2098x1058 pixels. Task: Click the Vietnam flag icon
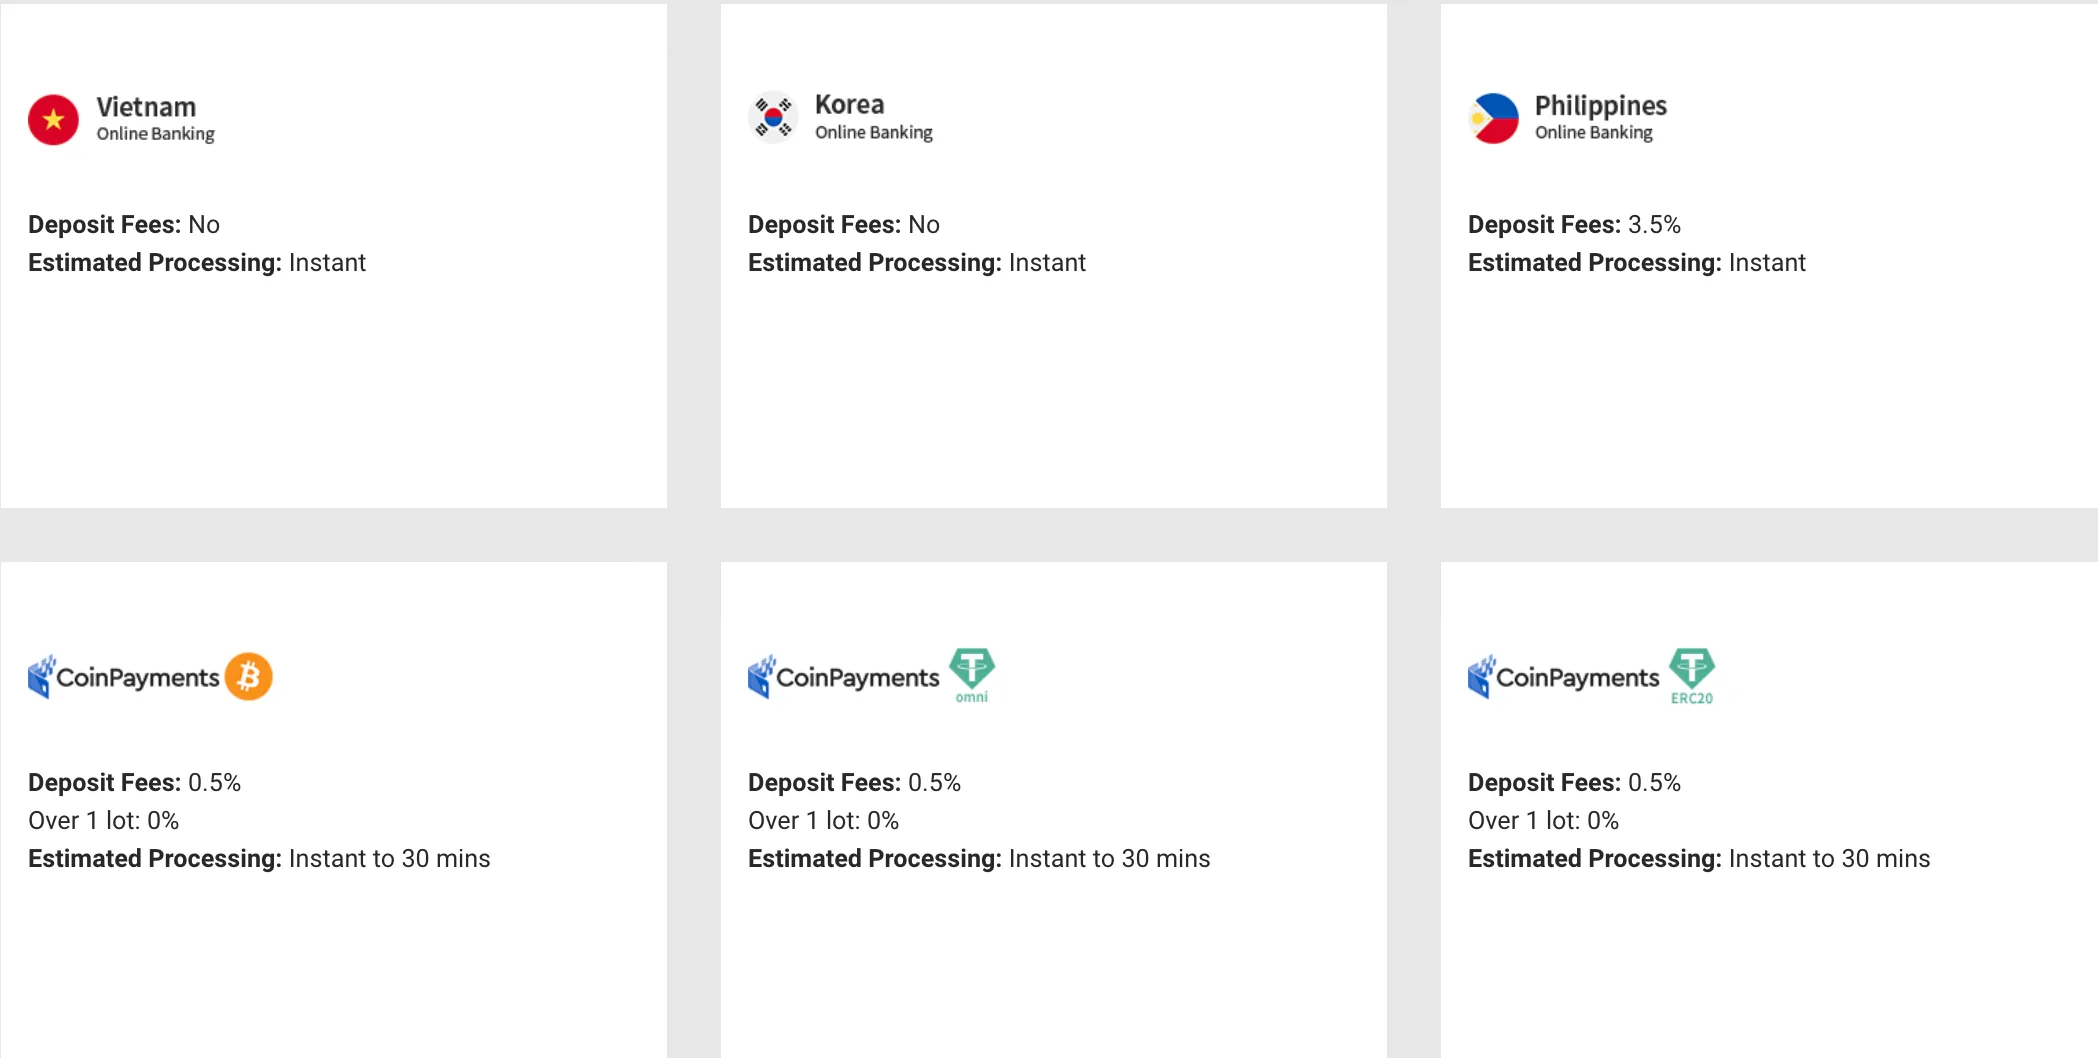point(53,120)
